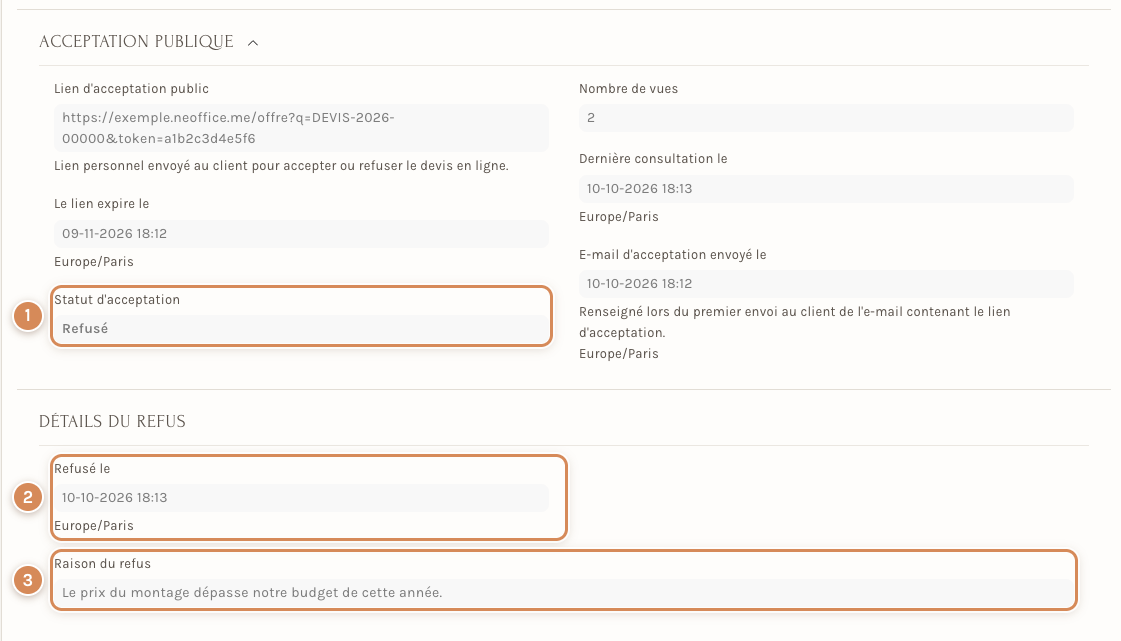Click the Raison du refus label
1121x641 pixels.
coord(102,564)
